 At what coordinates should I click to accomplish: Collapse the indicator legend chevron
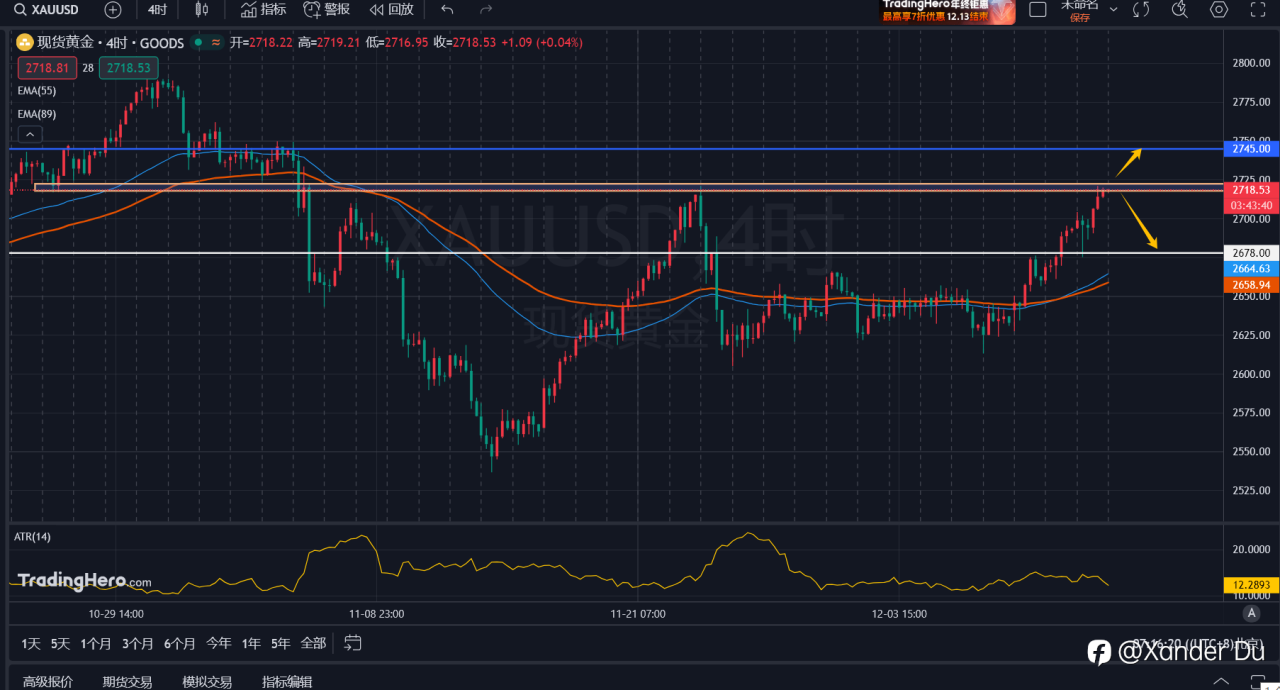[x=29, y=135]
